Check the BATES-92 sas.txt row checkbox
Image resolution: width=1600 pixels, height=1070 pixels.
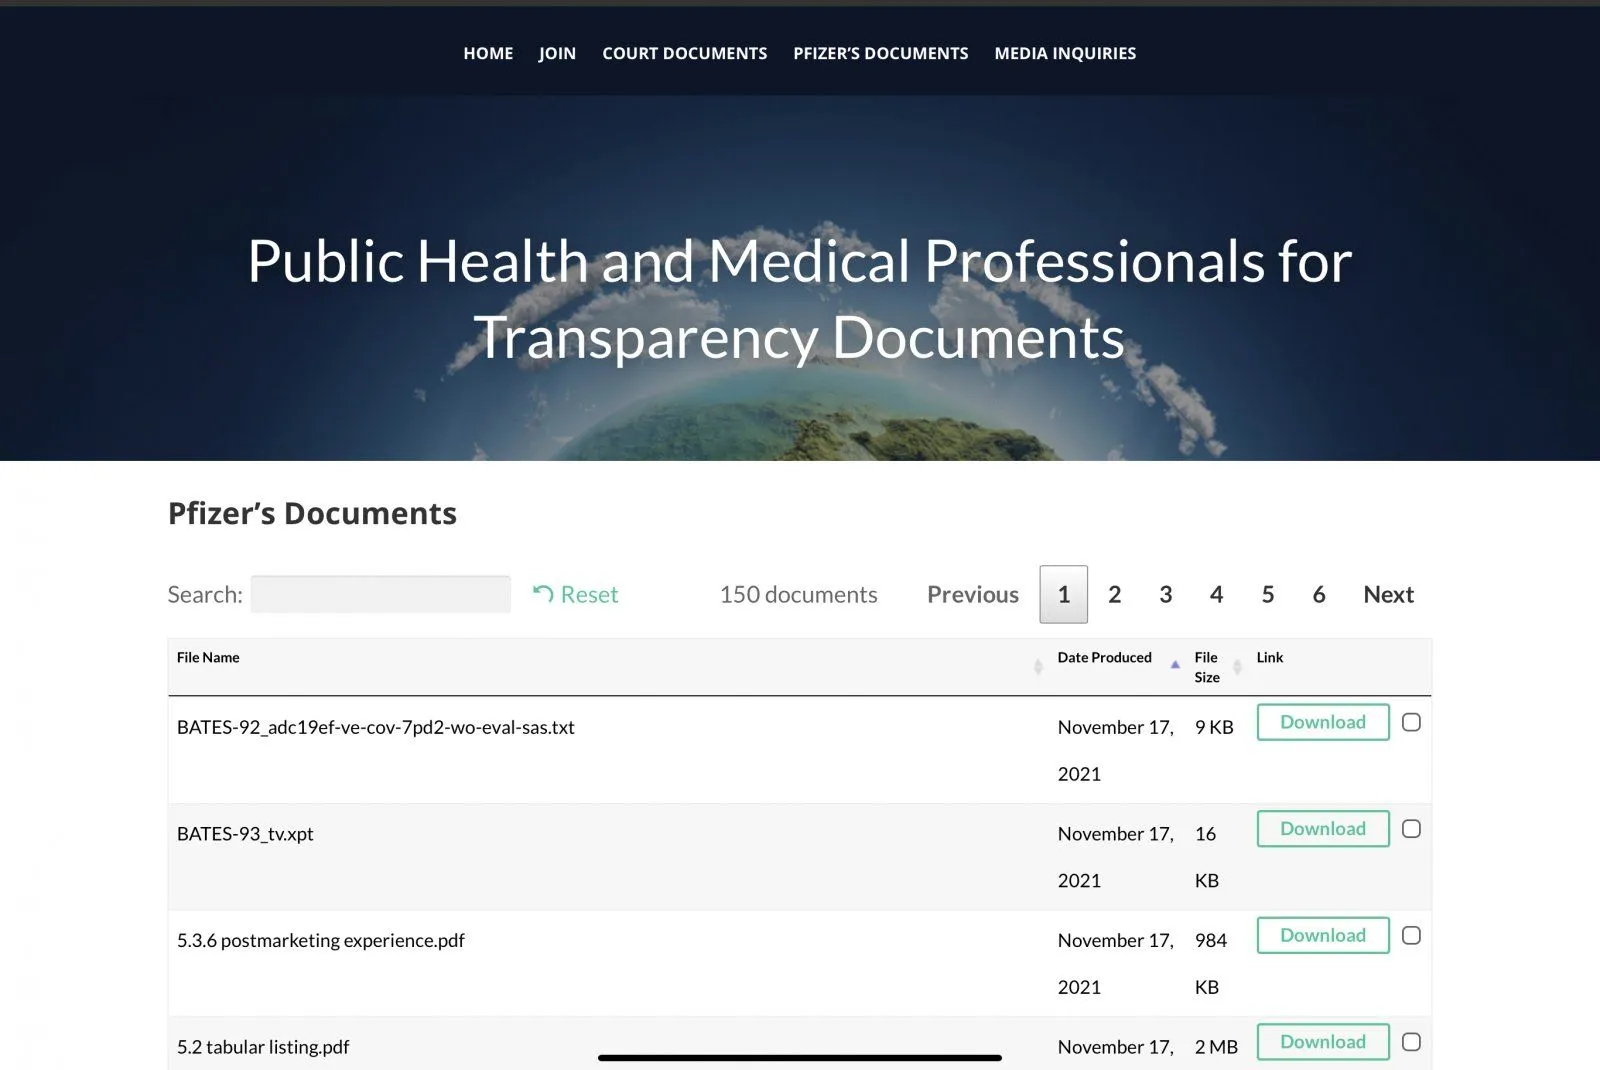(1411, 722)
